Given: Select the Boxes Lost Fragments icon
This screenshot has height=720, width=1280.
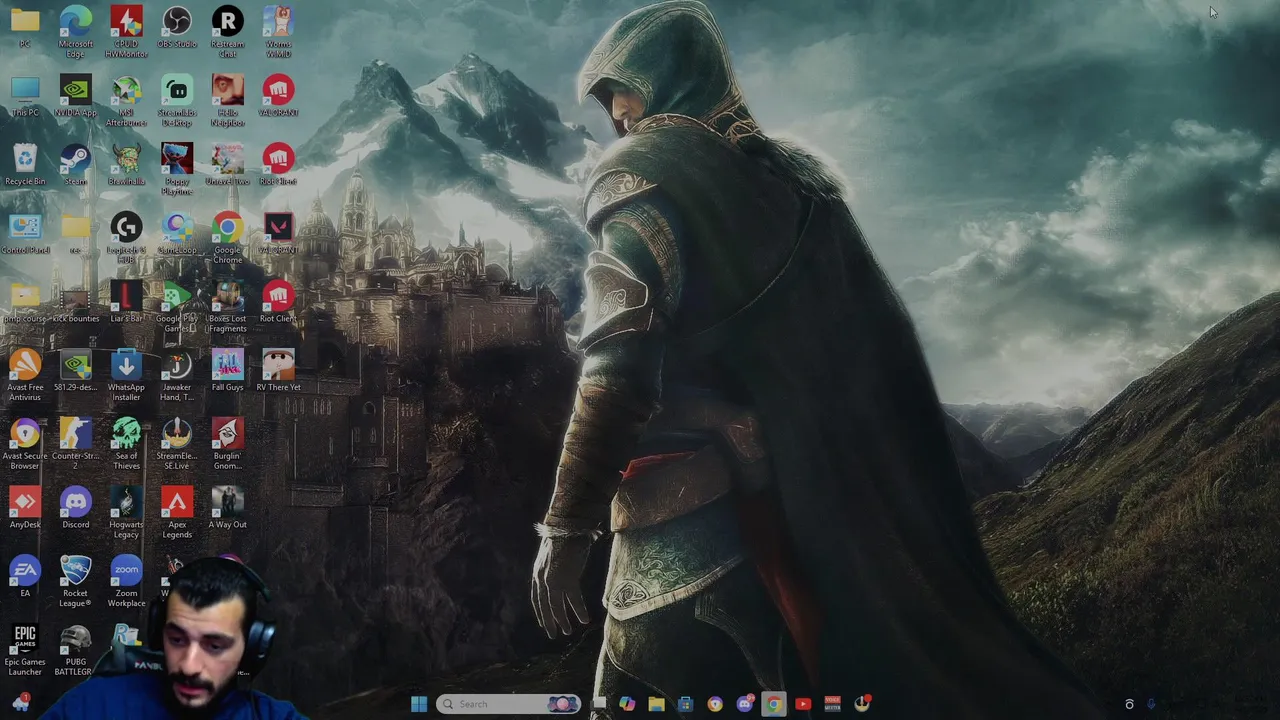Looking at the screenshot, I should 227,307.
